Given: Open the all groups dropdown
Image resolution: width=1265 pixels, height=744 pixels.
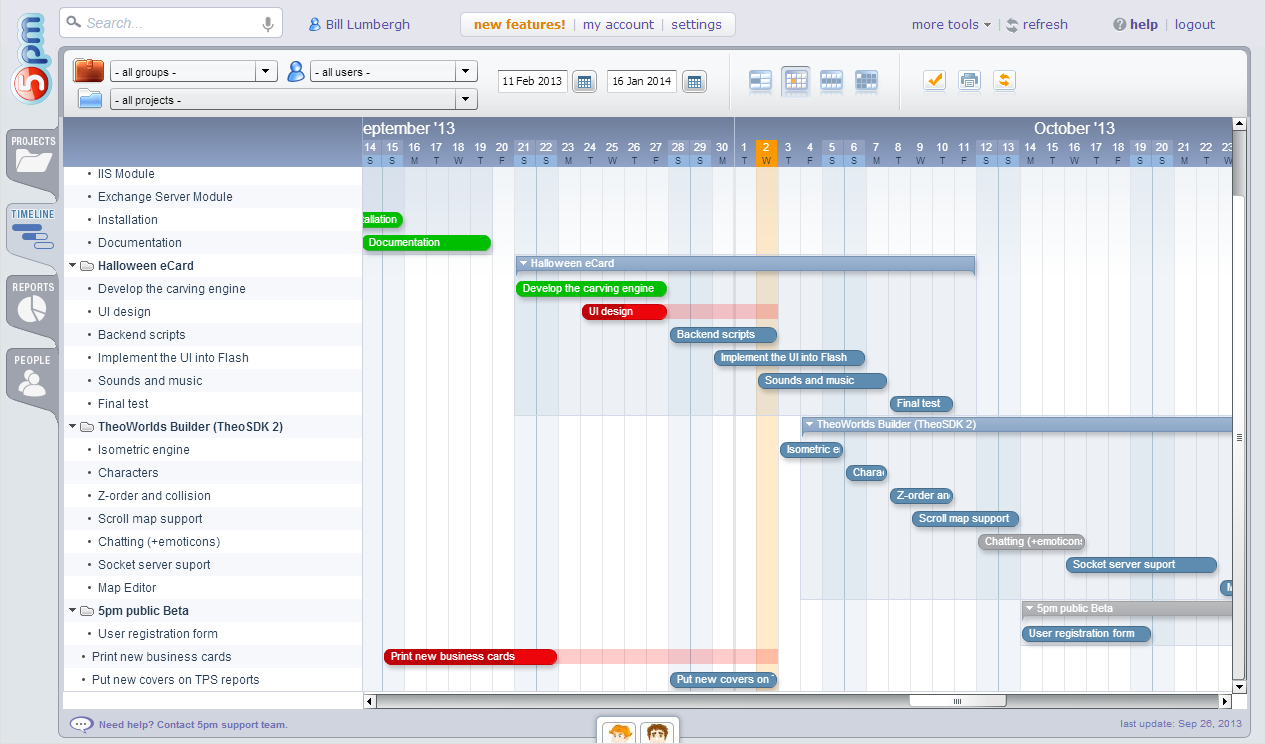Looking at the screenshot, I should tap(194, 72).
